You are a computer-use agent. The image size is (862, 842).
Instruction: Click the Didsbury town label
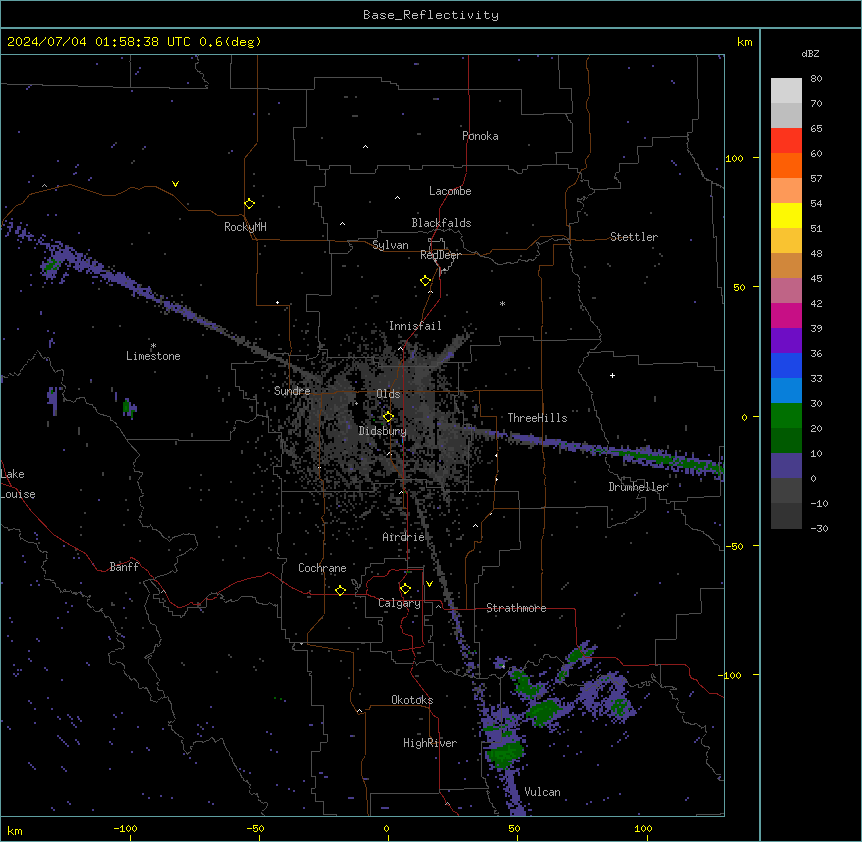point(383,431)
